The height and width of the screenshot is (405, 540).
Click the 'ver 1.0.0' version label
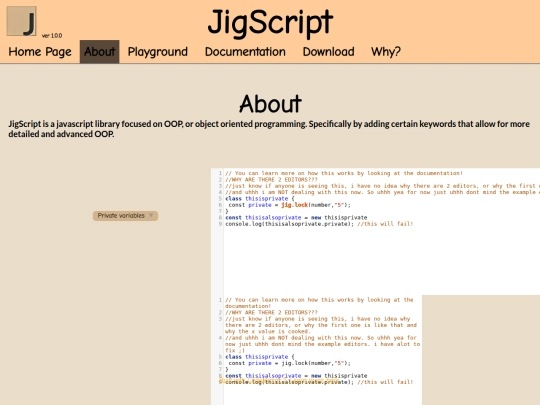click(52, 35)
